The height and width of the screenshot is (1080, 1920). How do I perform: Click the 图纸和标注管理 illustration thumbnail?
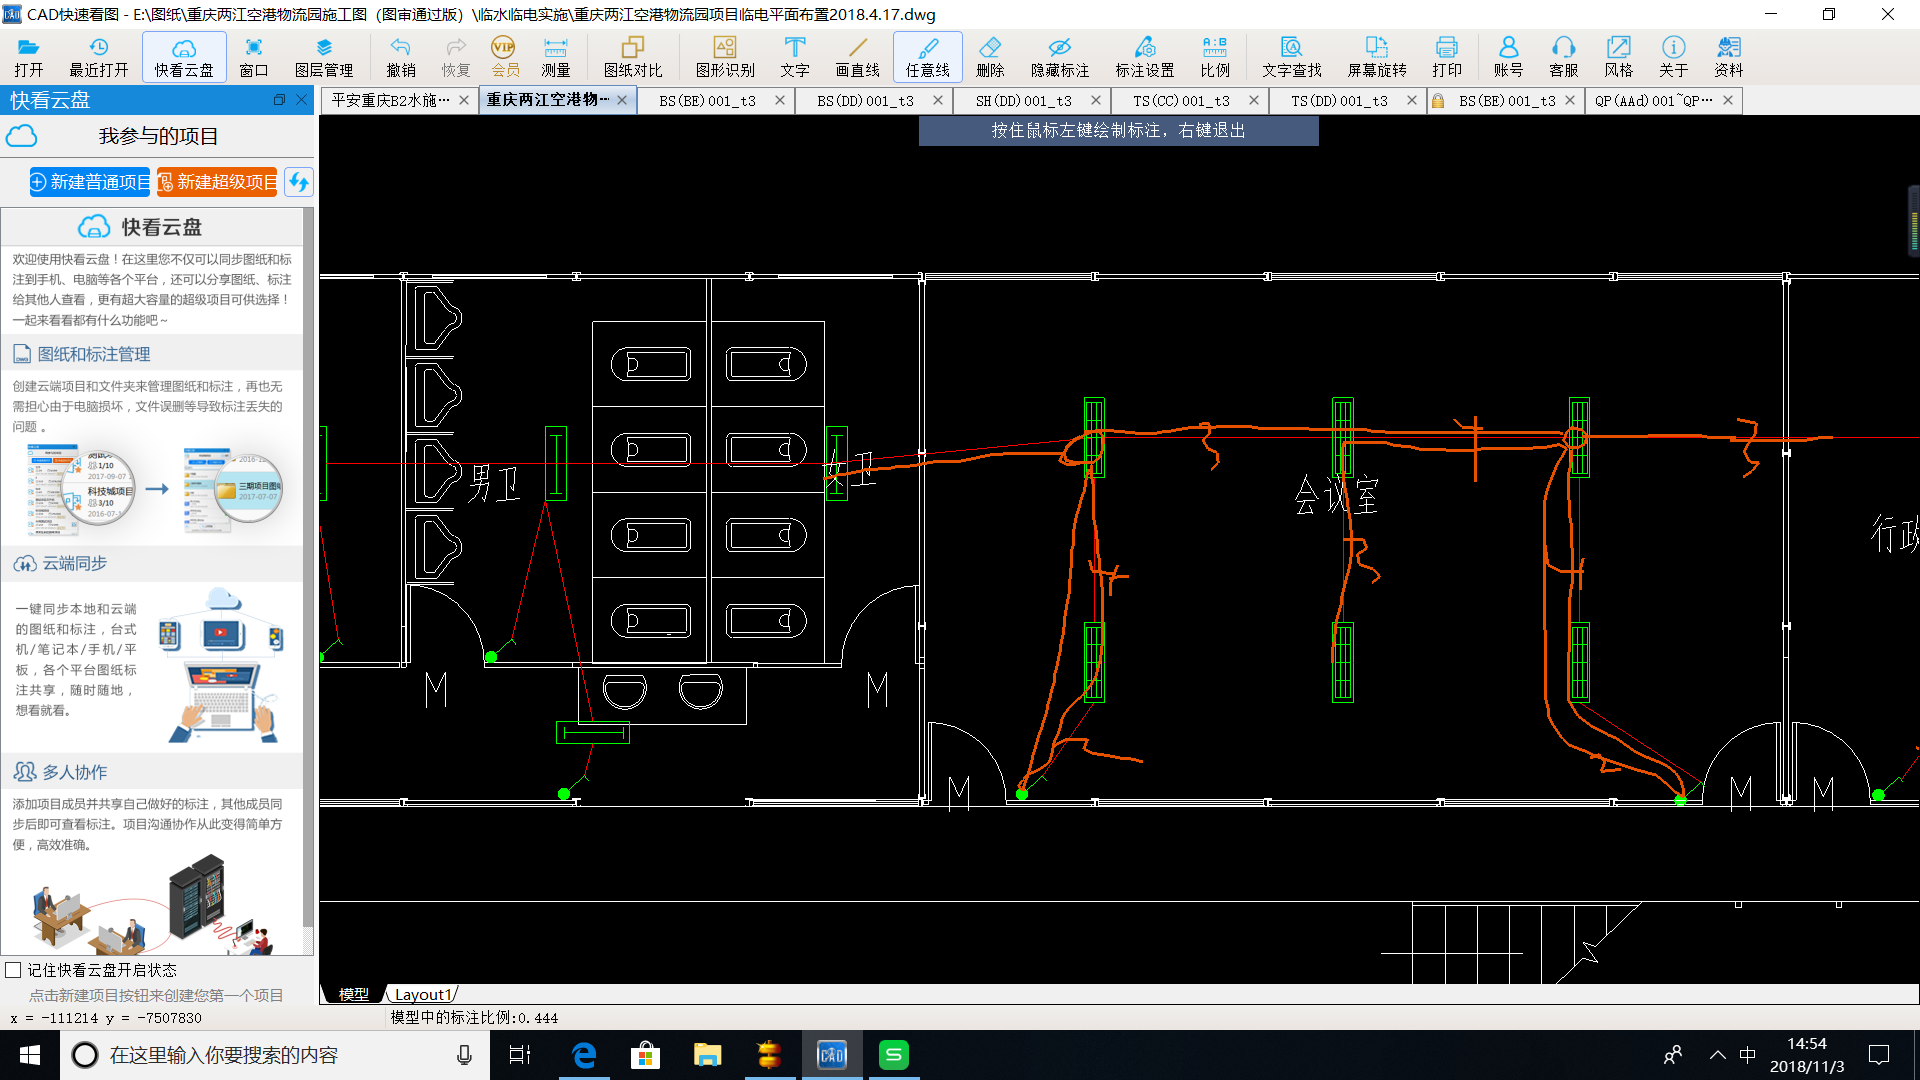click(155, 489)
